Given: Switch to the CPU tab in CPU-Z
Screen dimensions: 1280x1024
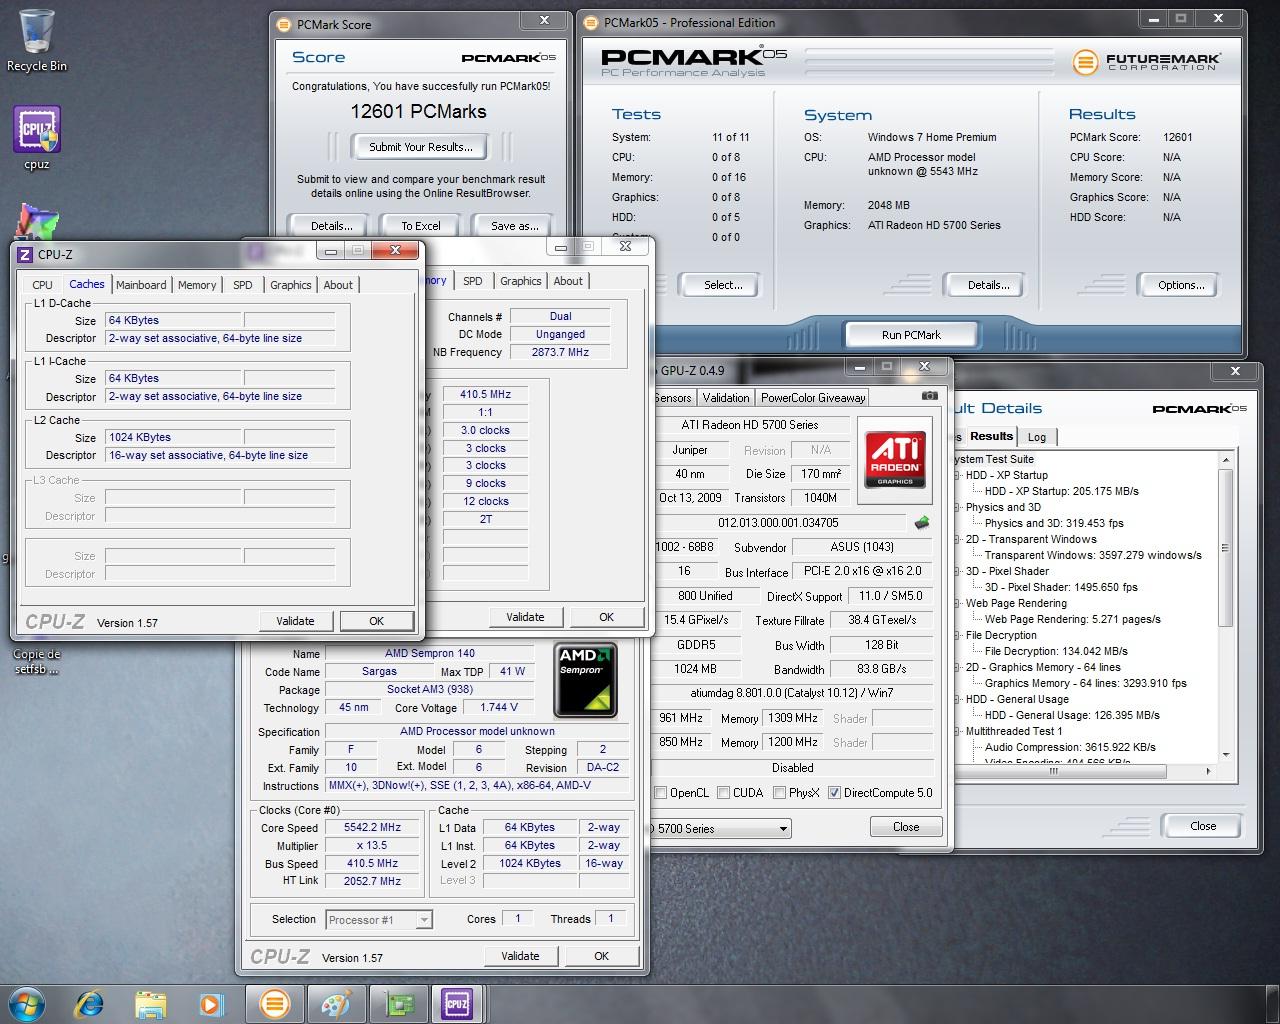Looking at the screenshot, I should point(42,285).
